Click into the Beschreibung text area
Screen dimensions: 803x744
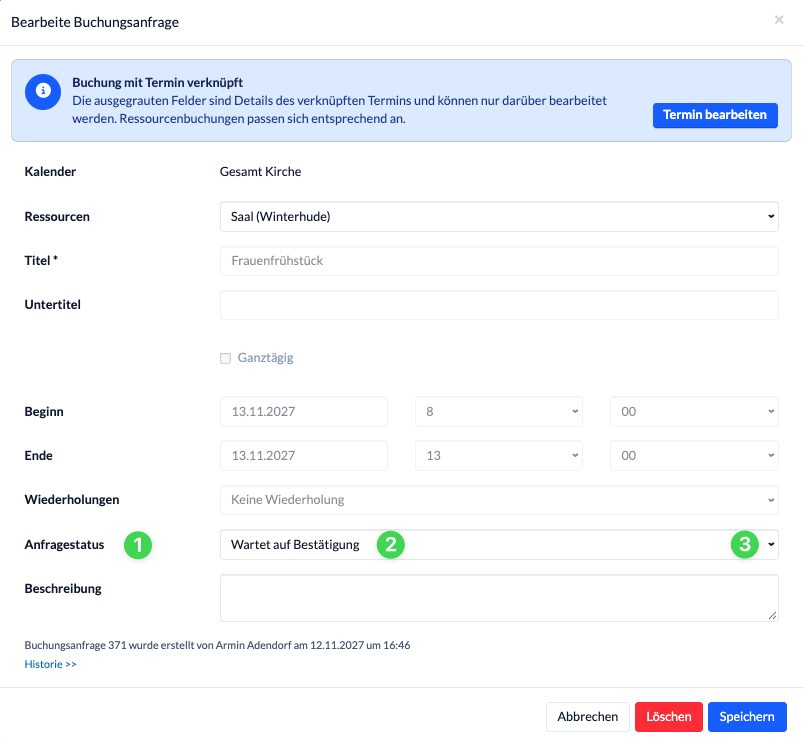[499, 598]
